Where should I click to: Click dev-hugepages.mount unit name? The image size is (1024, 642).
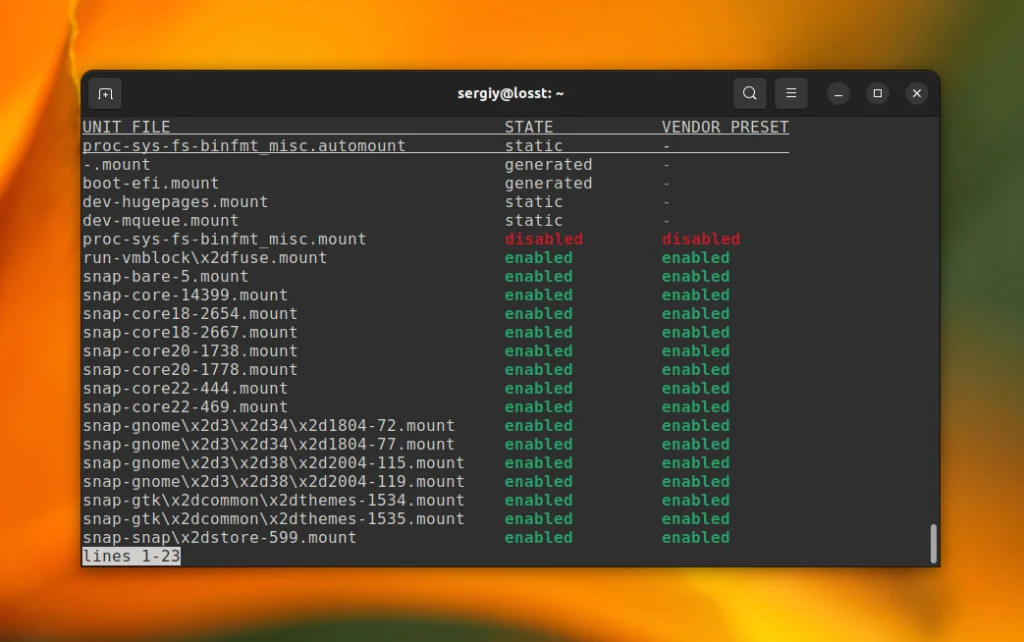[176, 202]
